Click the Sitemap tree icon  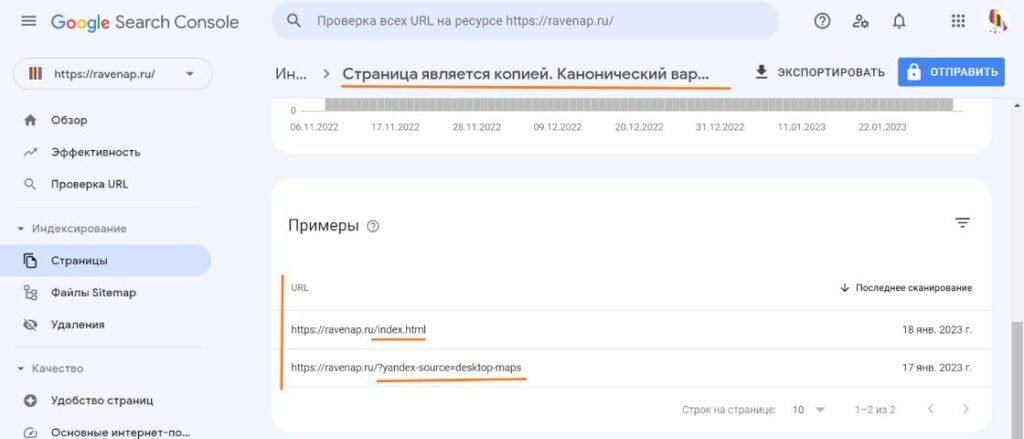30,293
